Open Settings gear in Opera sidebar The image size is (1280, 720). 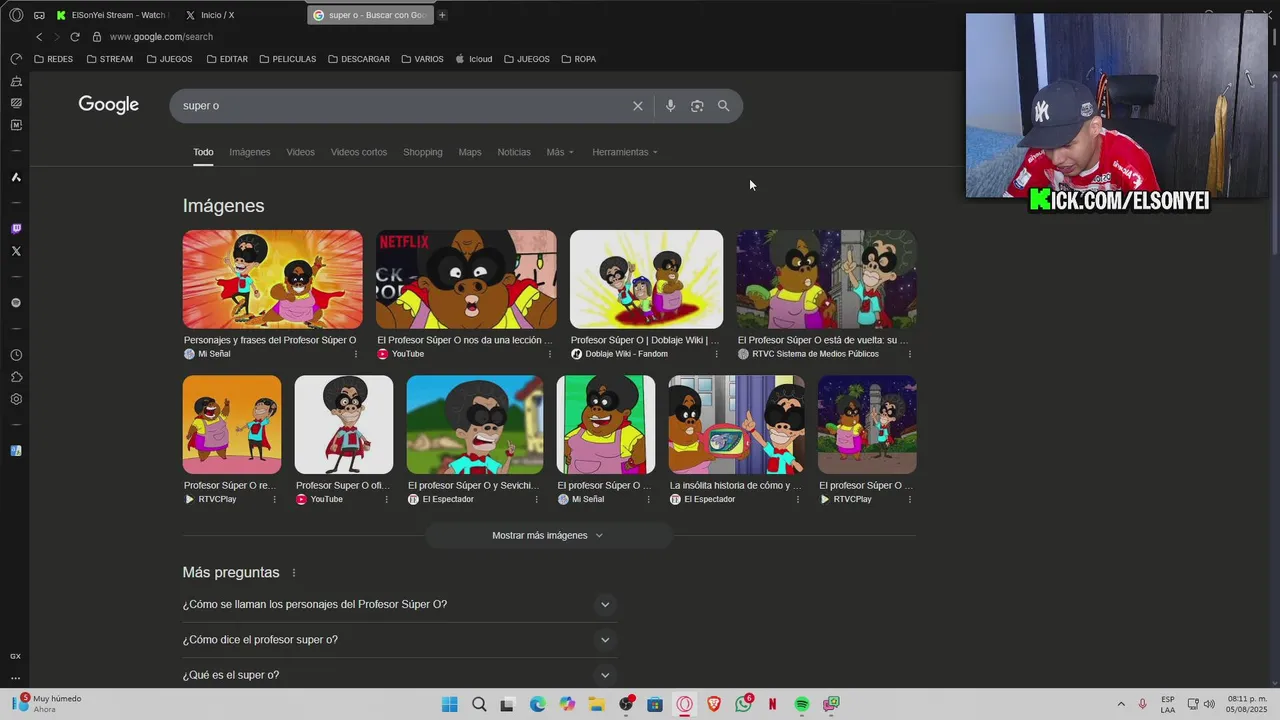(16, 399)
